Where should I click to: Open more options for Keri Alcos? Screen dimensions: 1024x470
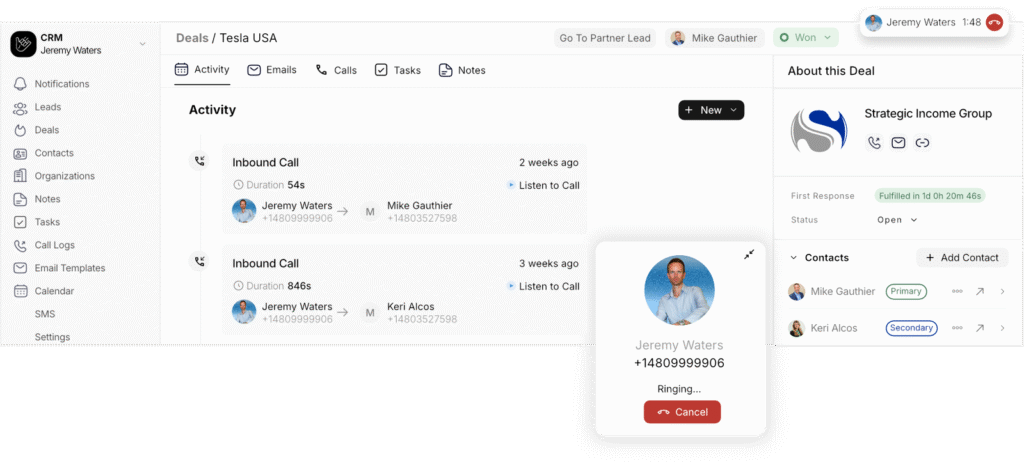957,328
